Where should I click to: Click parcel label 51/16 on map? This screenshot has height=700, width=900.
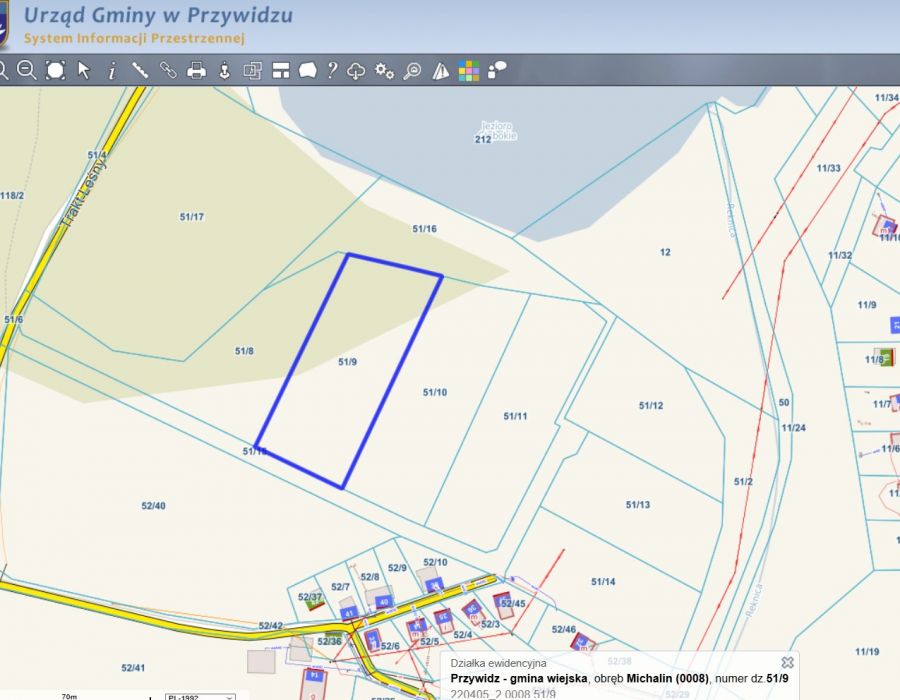pyautogui.click(x=424, y=229)
